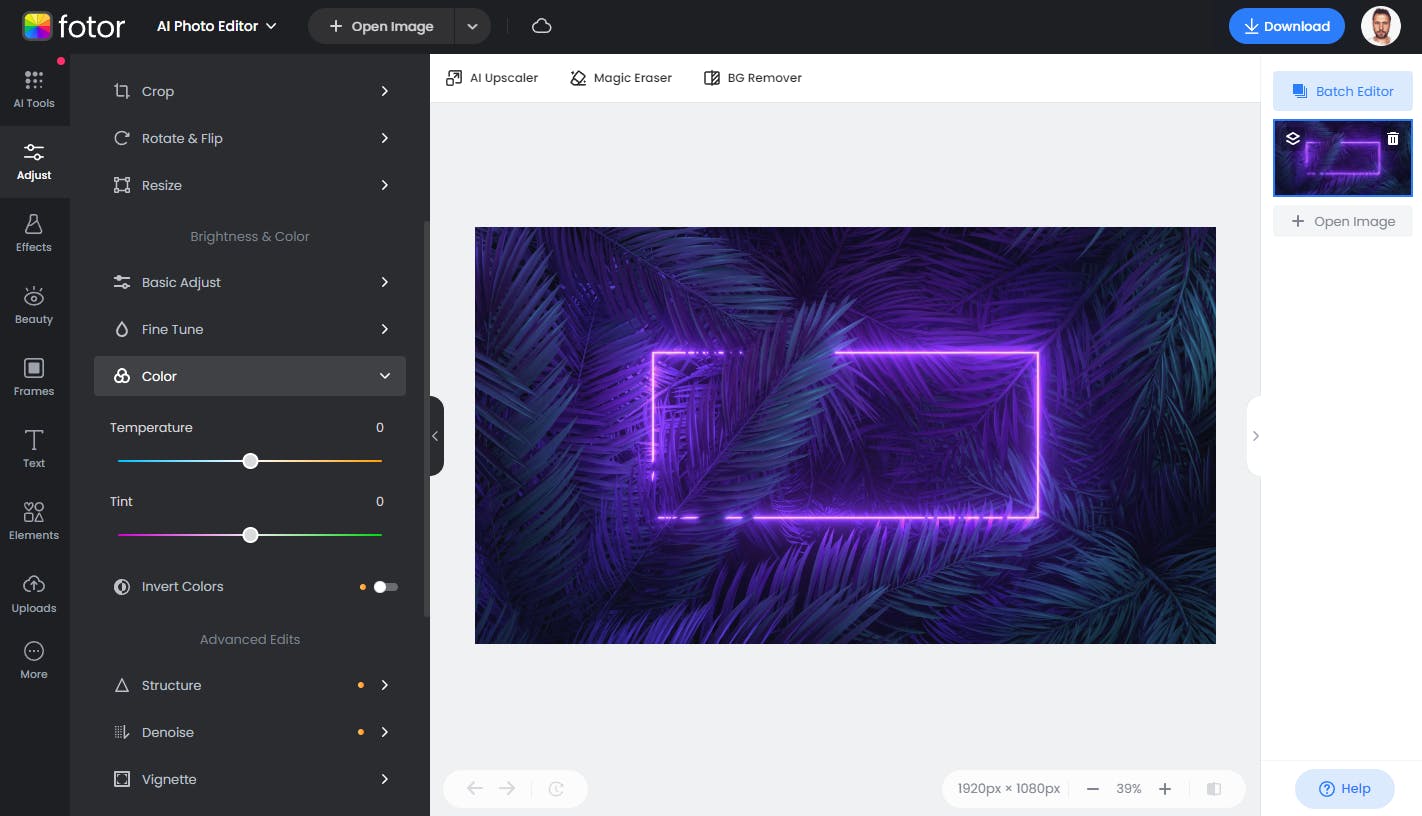Toggle the compare original view icon

tap(1214, 789)
